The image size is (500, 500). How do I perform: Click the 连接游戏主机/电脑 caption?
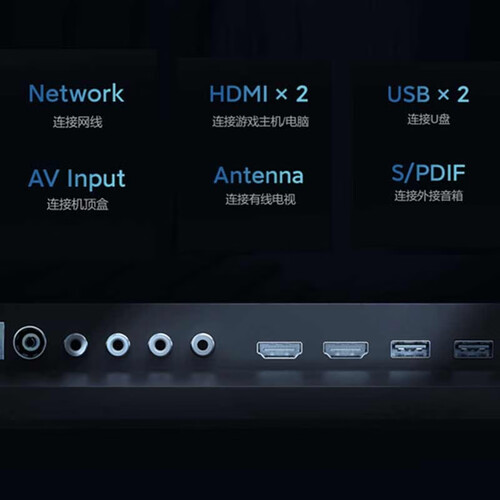pyautogui.click(x=260, y=121)
